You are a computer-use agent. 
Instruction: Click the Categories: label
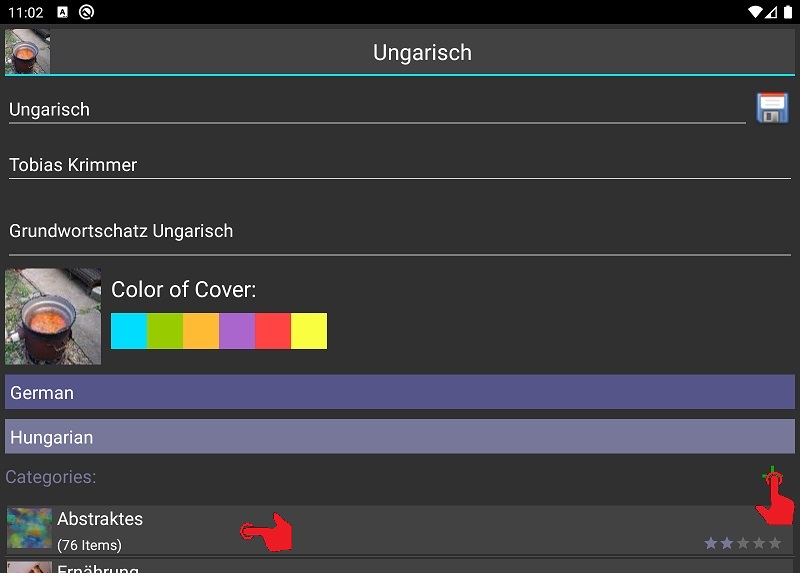point(51,477)
